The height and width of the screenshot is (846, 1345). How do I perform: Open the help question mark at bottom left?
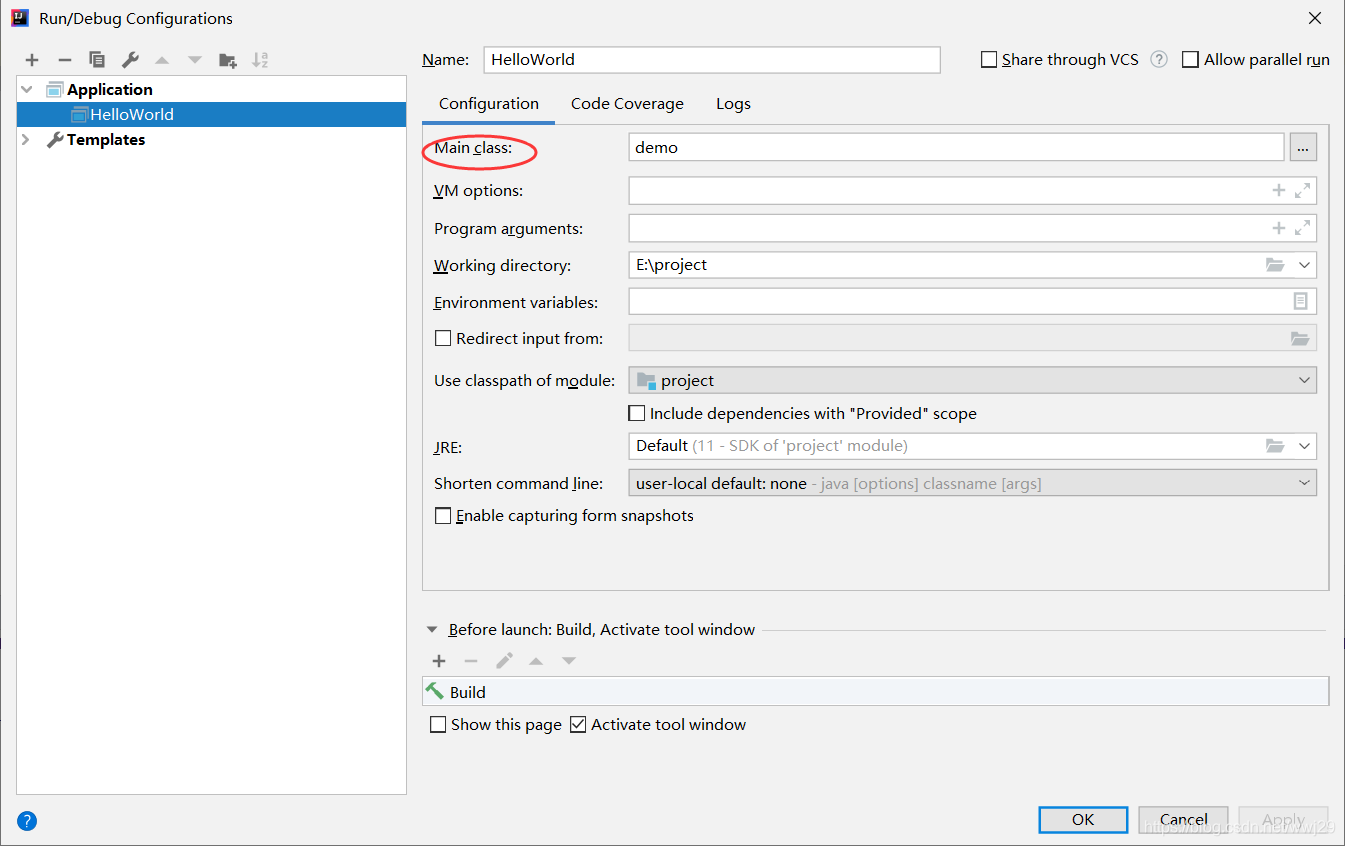pos(27,821)
